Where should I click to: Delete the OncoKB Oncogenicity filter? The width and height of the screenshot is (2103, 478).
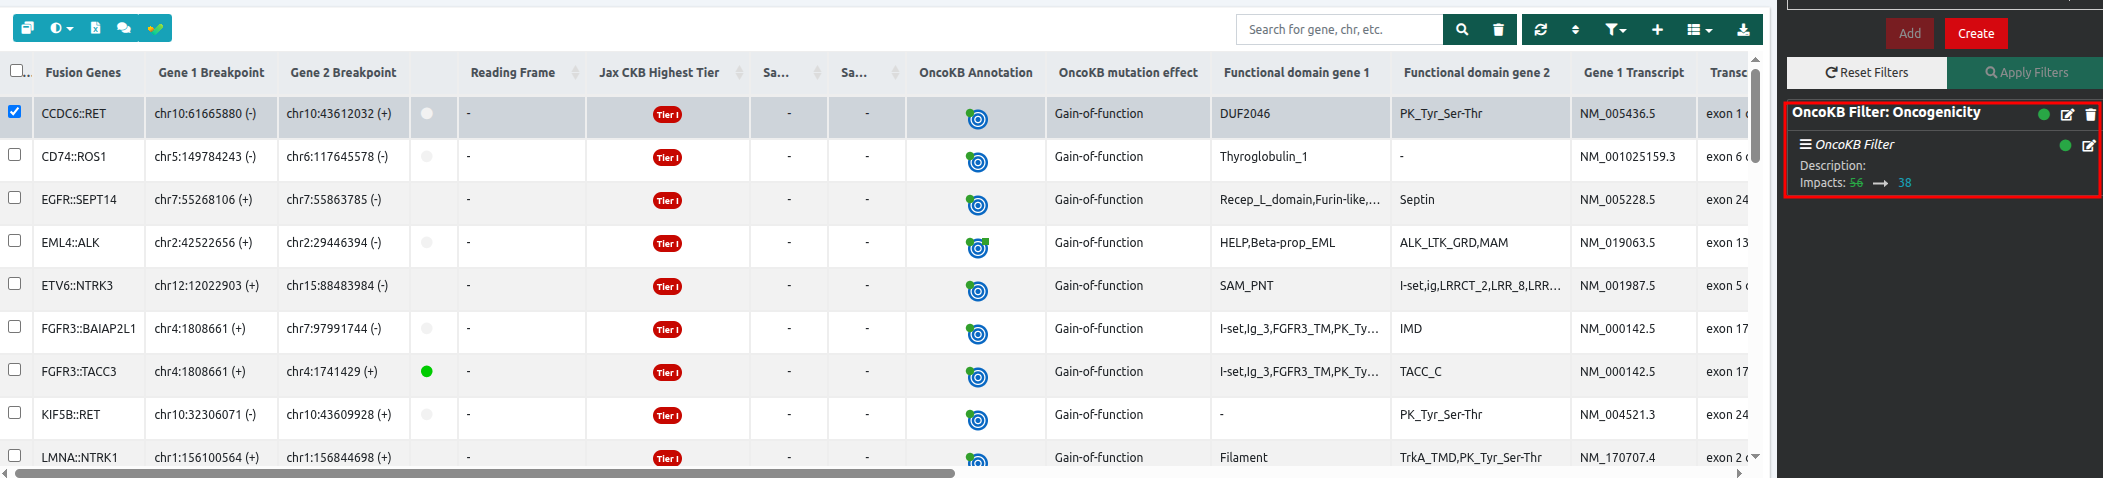(2090, 114)
